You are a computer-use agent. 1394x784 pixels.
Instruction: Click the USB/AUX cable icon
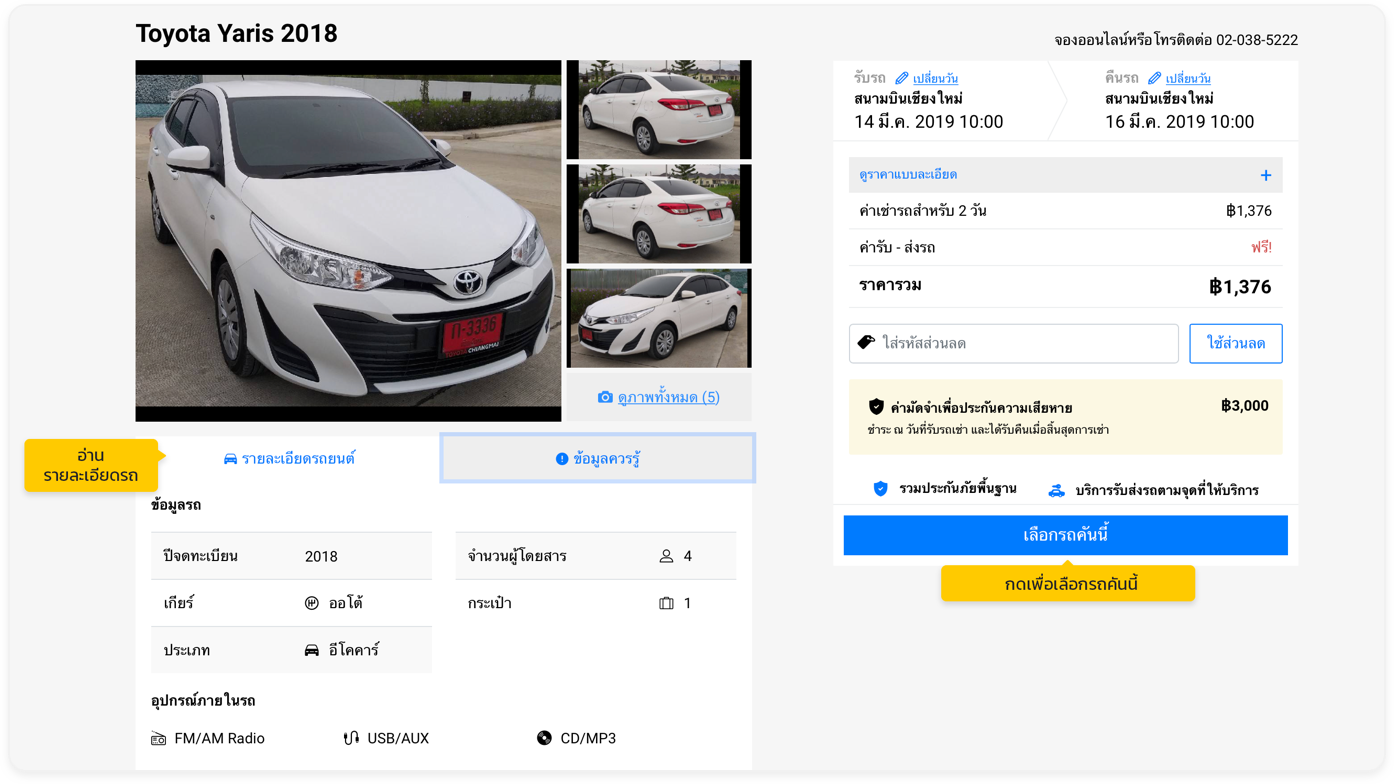pyautogui.click(x=351, y=739)
